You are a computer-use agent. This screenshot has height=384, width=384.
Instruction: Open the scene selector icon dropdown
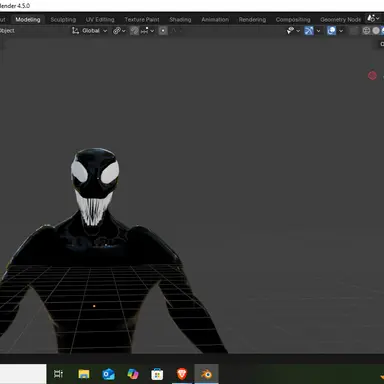pyautogui.click(x=373, y=18)
